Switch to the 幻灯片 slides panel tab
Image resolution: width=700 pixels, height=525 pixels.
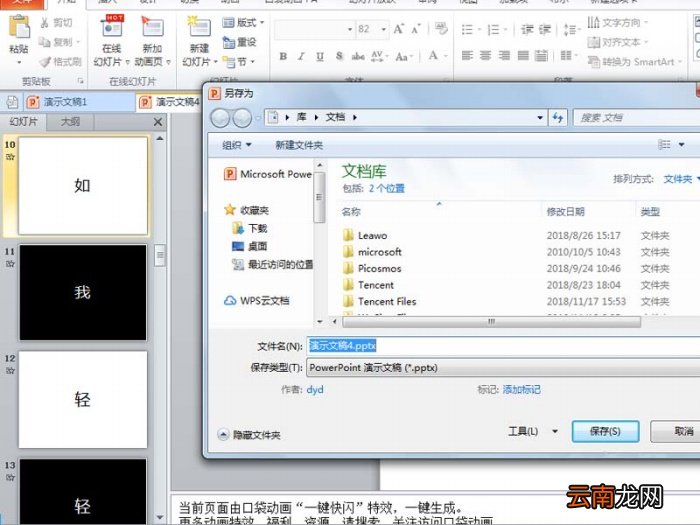pos(23,121)
